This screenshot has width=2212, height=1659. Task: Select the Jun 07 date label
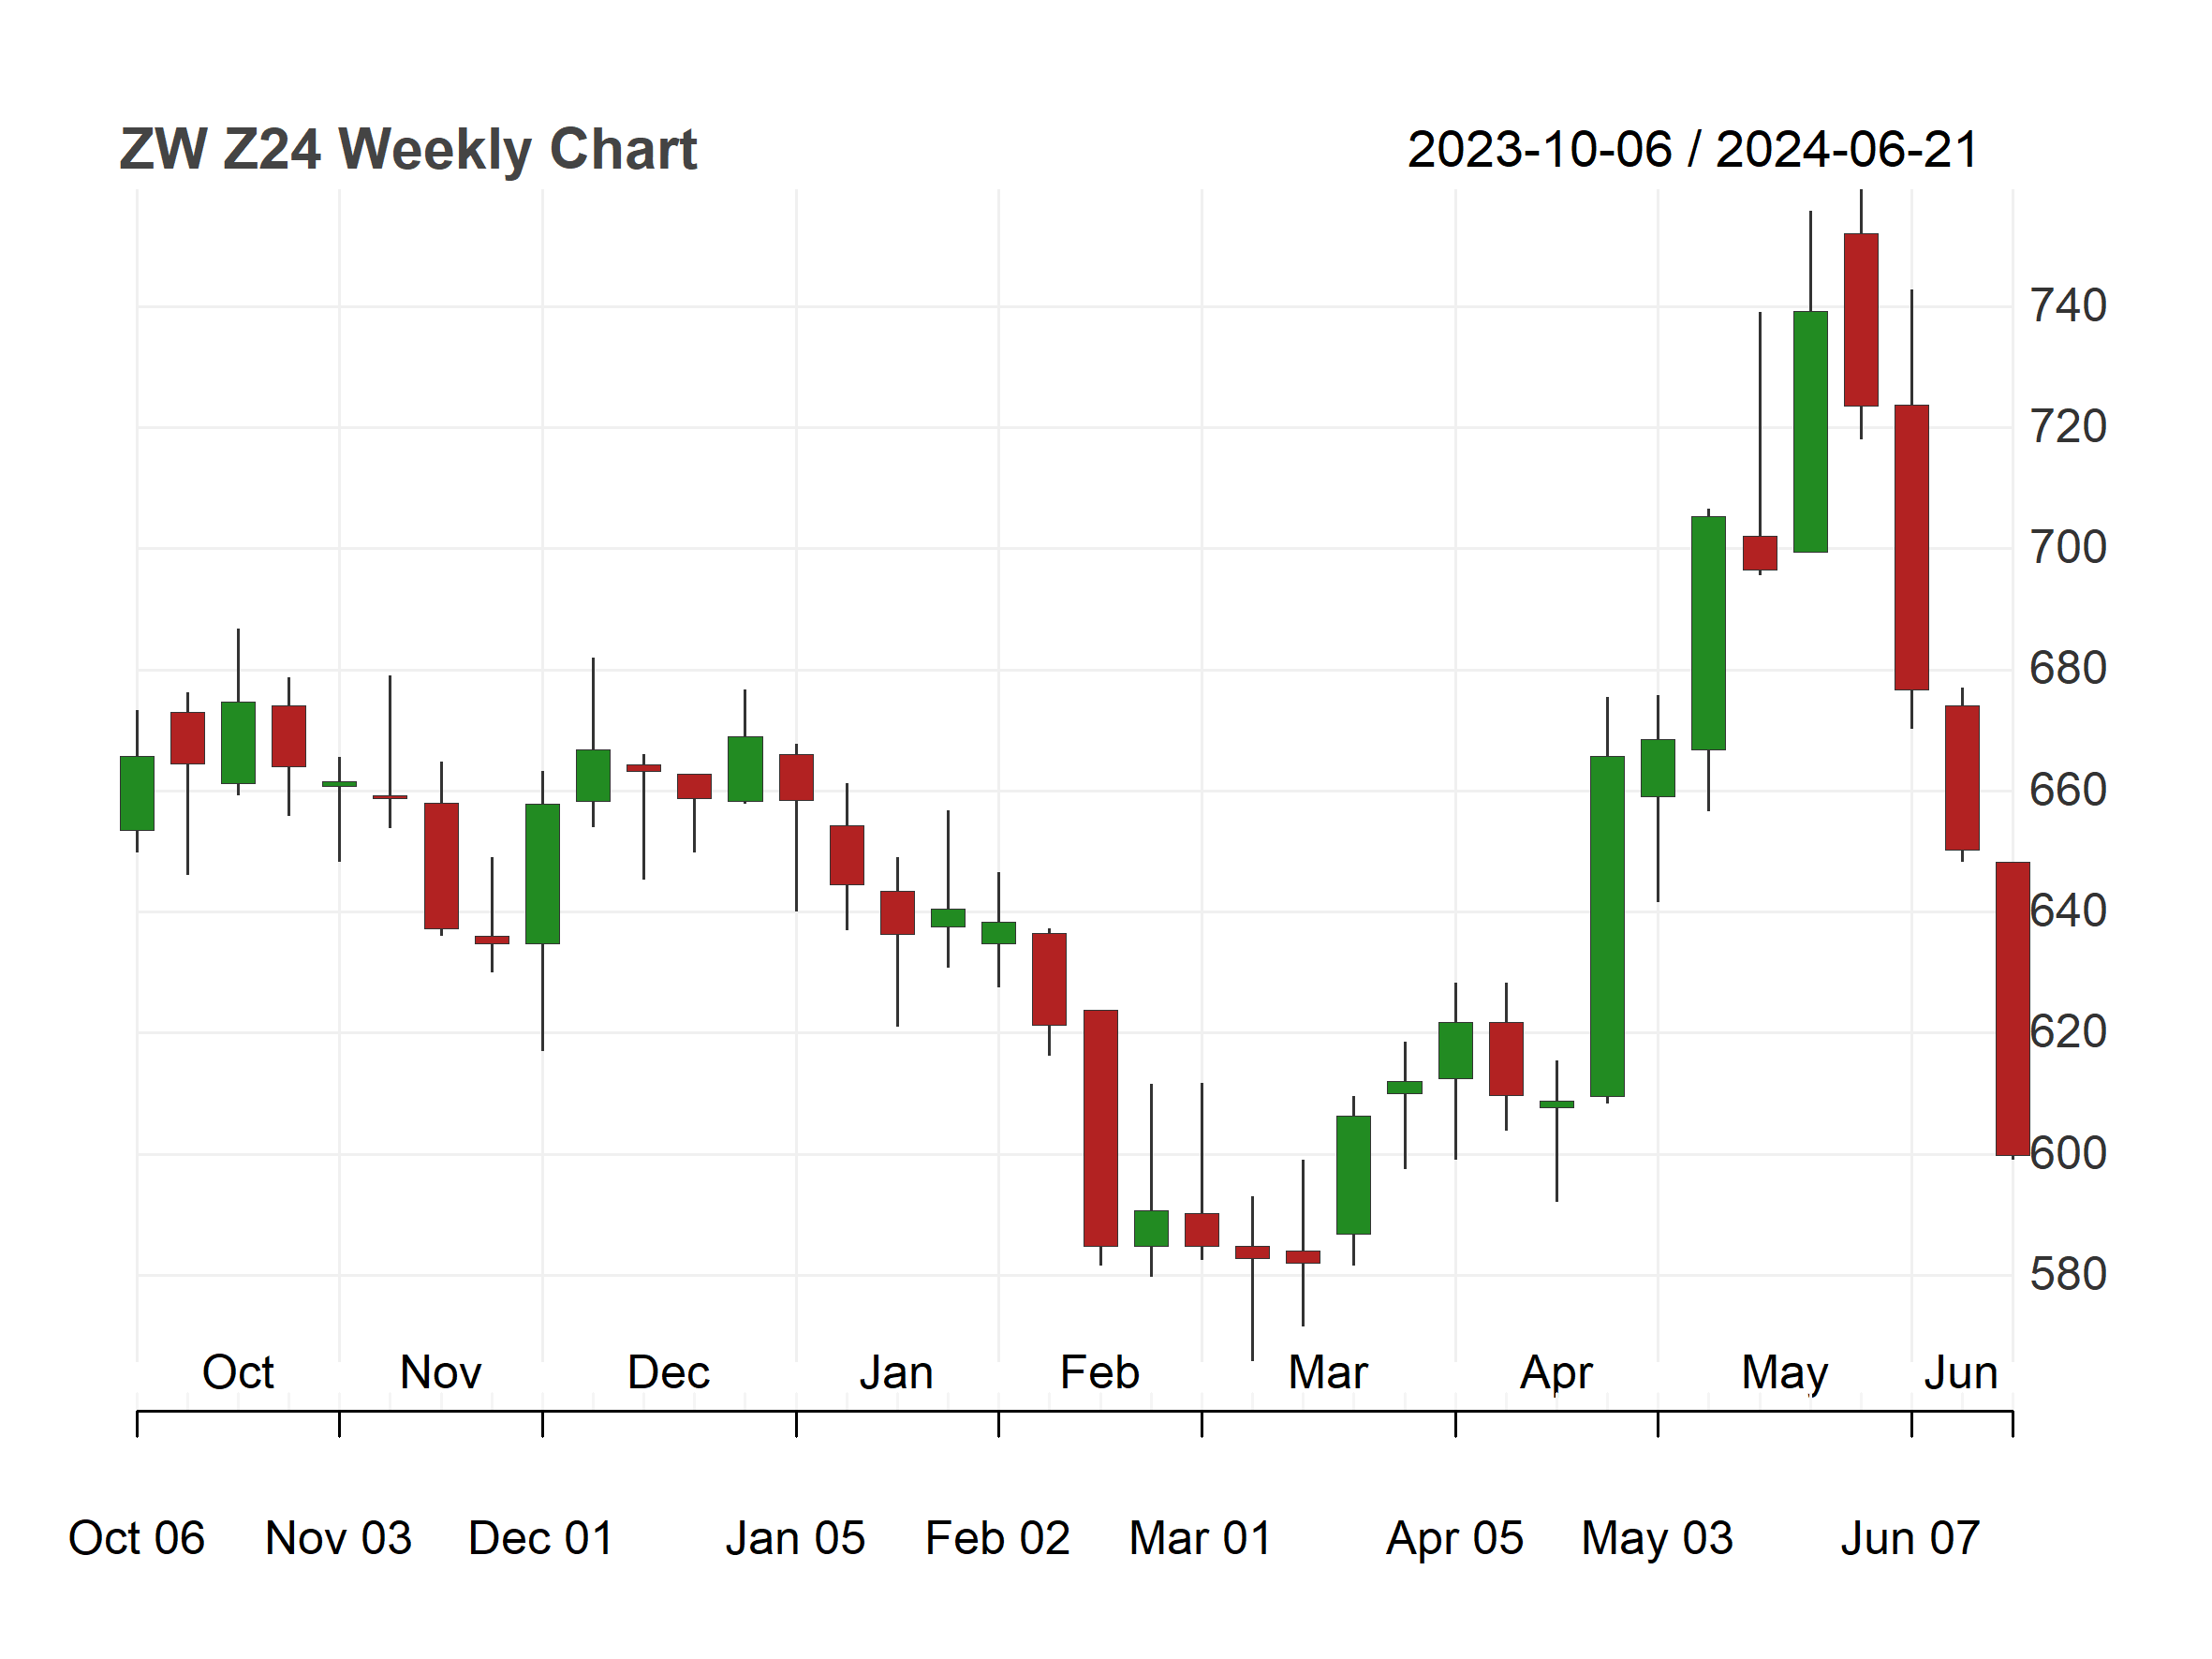coord(1910,1538)
